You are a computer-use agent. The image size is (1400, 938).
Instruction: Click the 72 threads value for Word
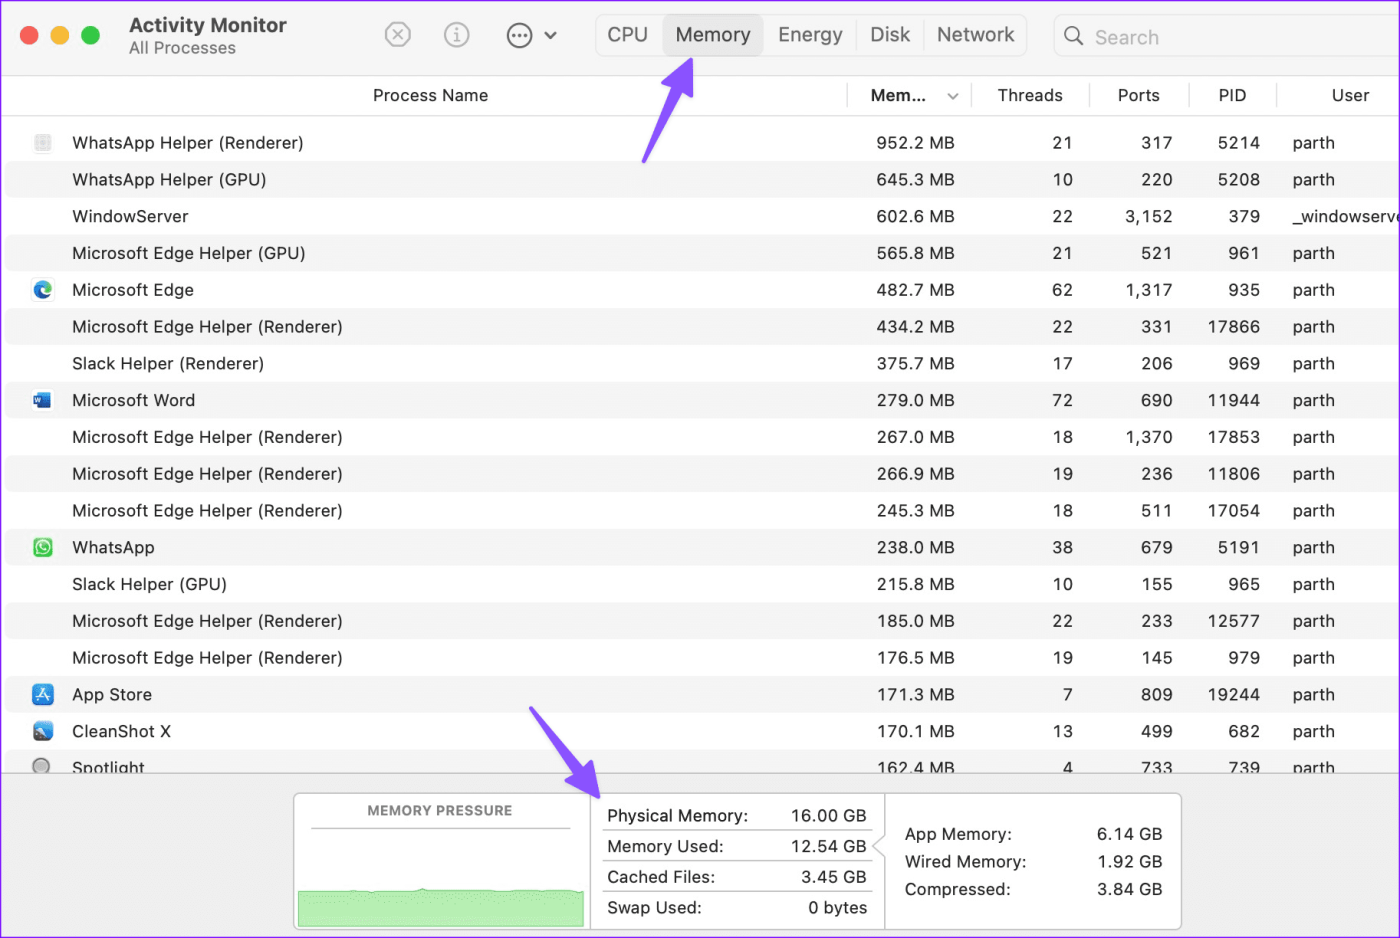pos(1062,400)
